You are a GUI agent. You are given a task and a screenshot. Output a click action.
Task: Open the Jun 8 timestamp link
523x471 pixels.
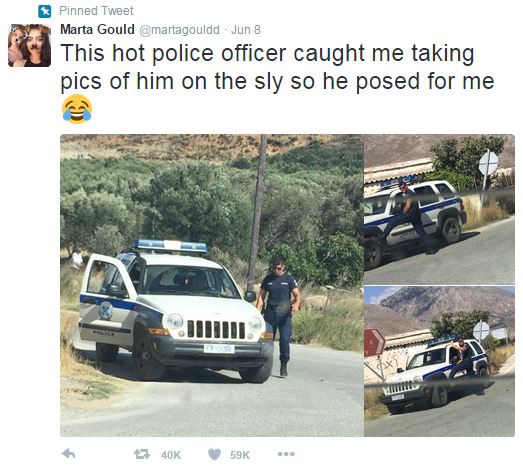pos(245,30)
